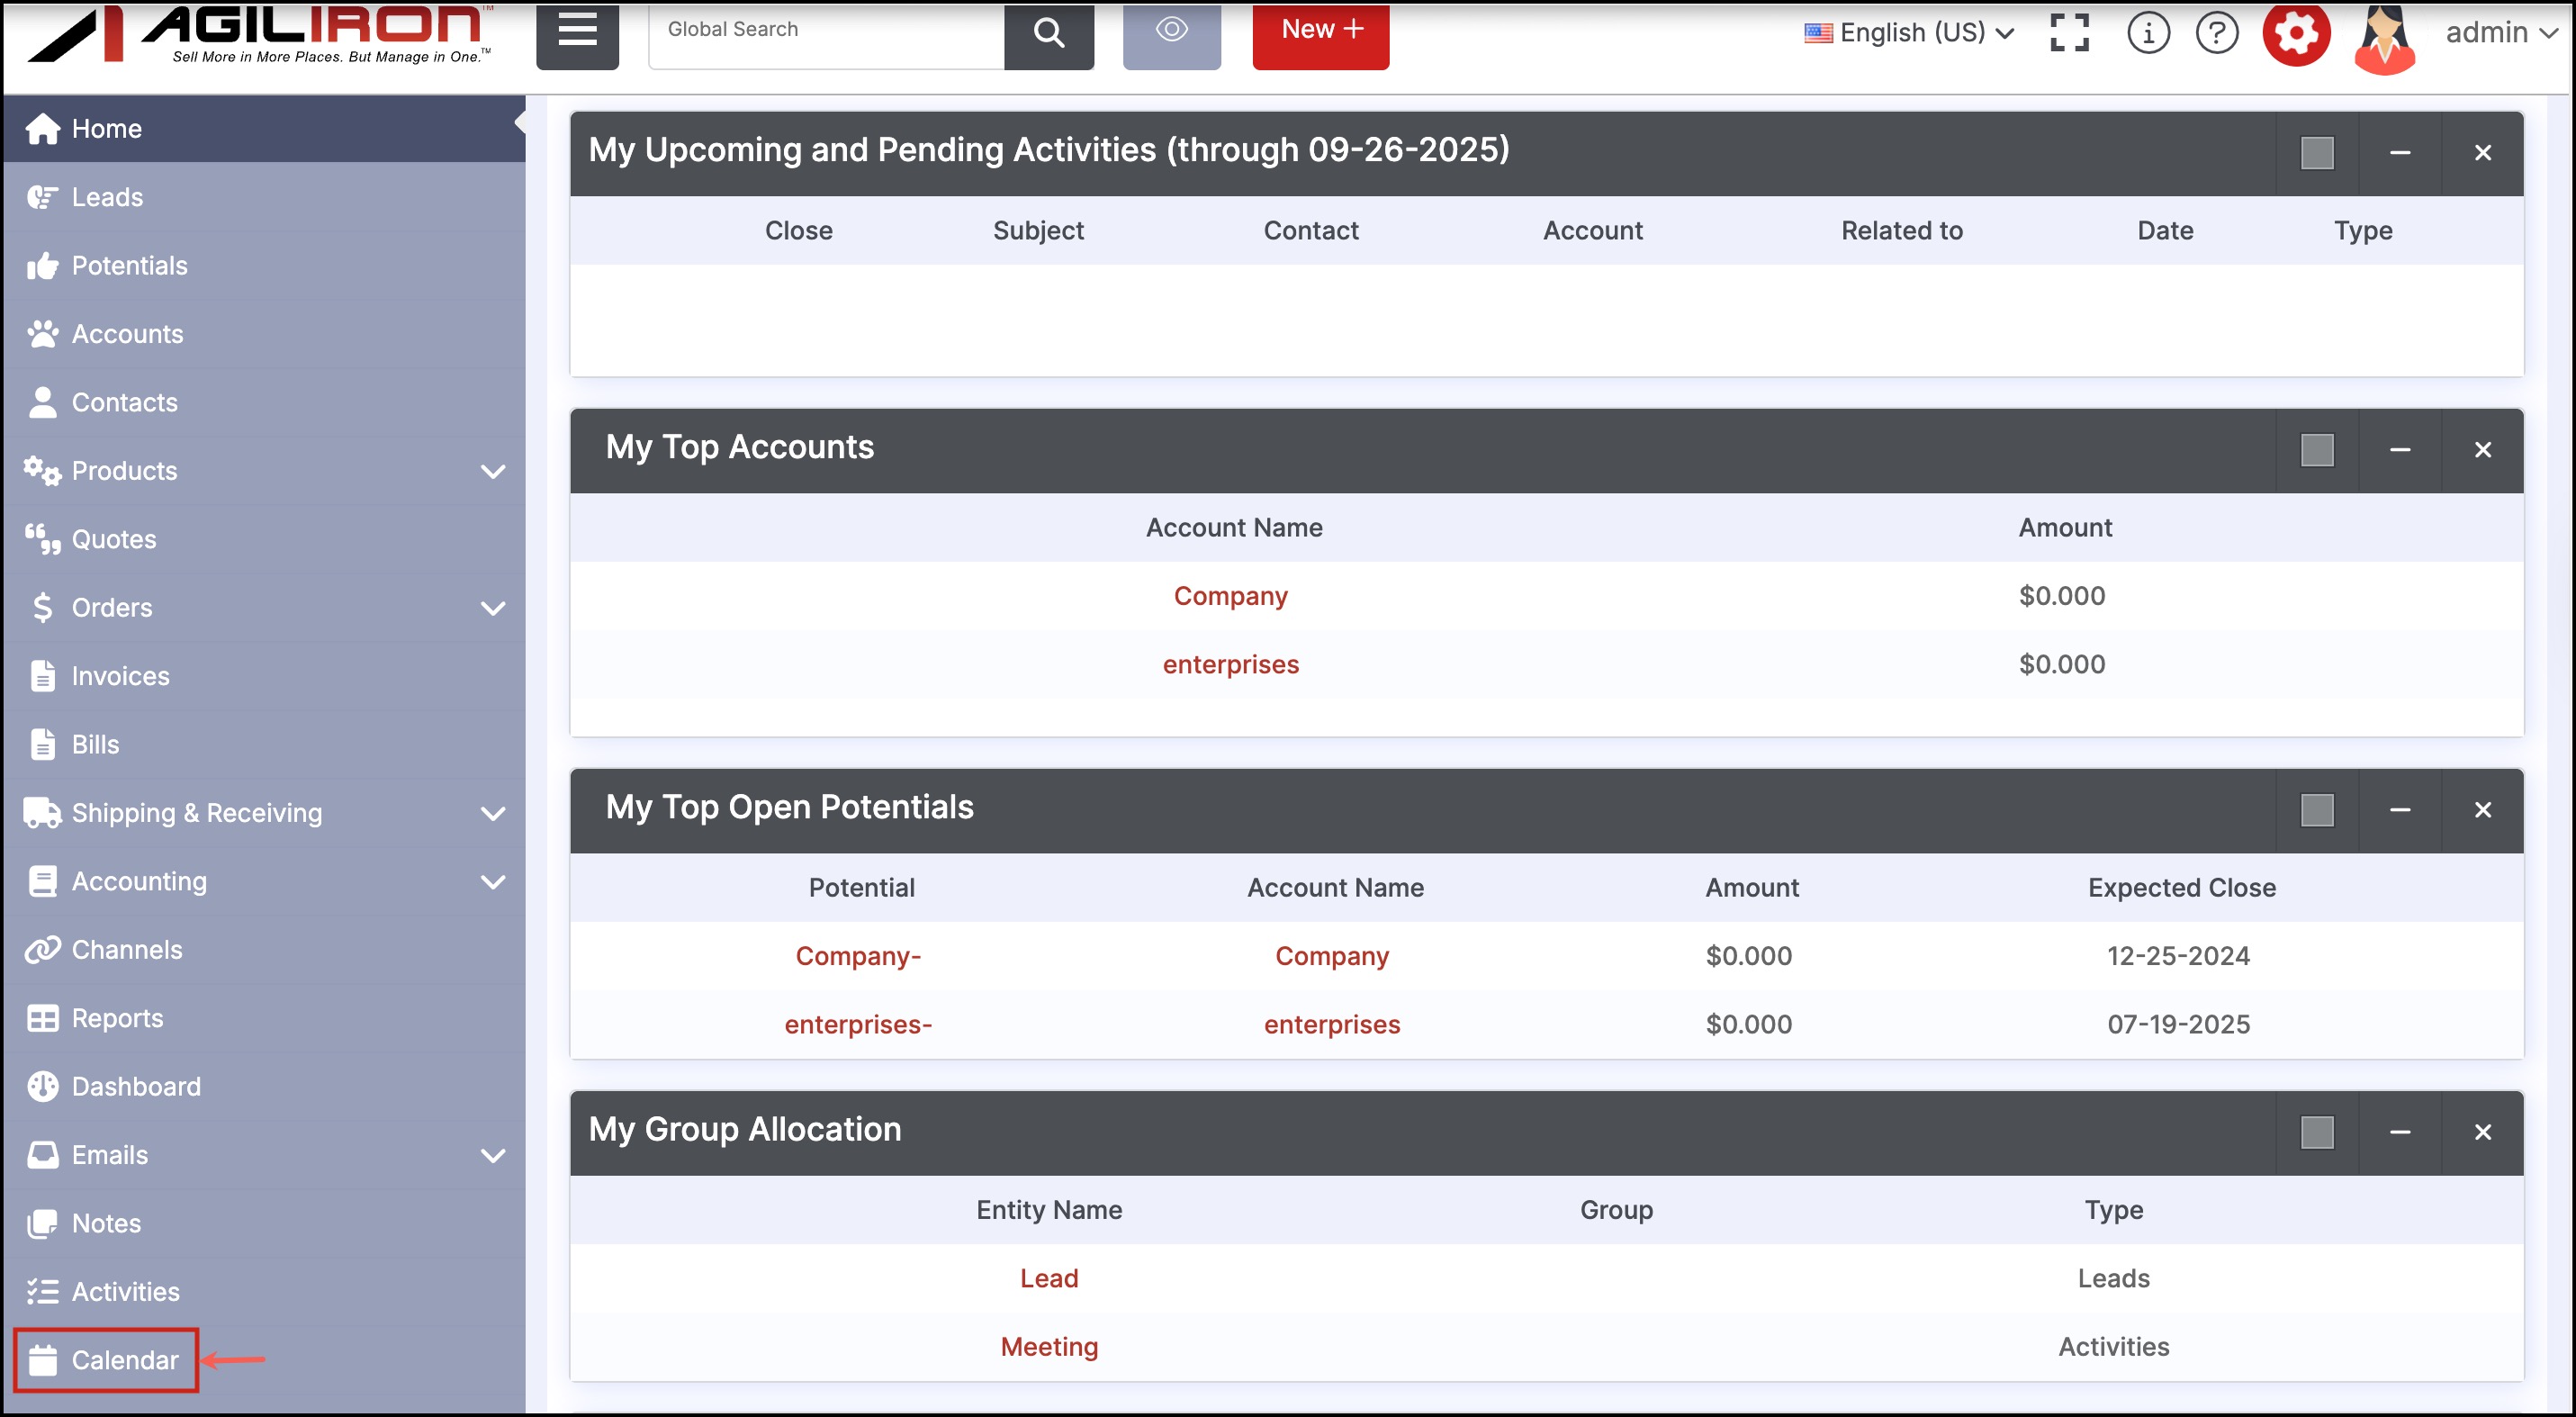Open the enterprises account link in Top Accounts
Viewport: 2576px width, 1417px height.
tap(1230, 664)
